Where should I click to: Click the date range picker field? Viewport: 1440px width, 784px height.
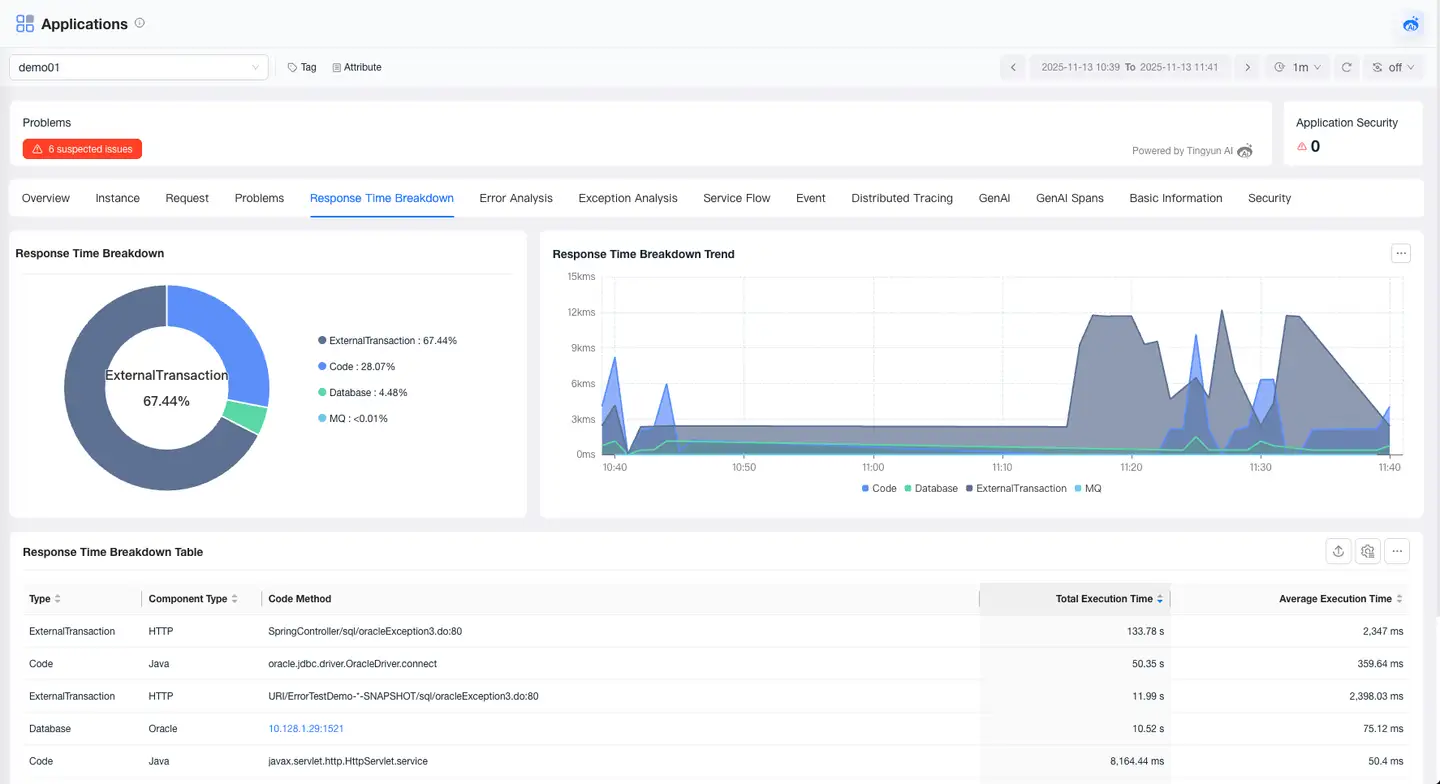pos(1129,67)
